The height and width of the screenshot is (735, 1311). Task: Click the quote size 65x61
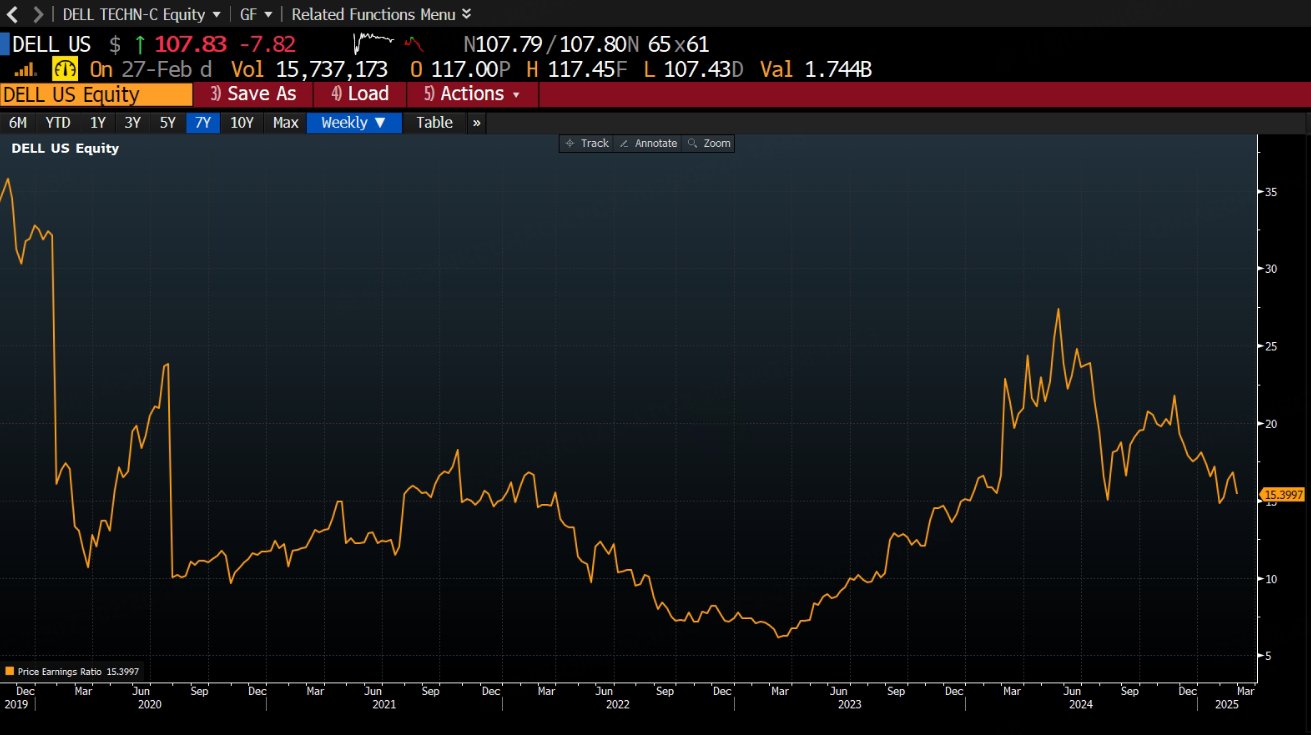pos(678,44)
